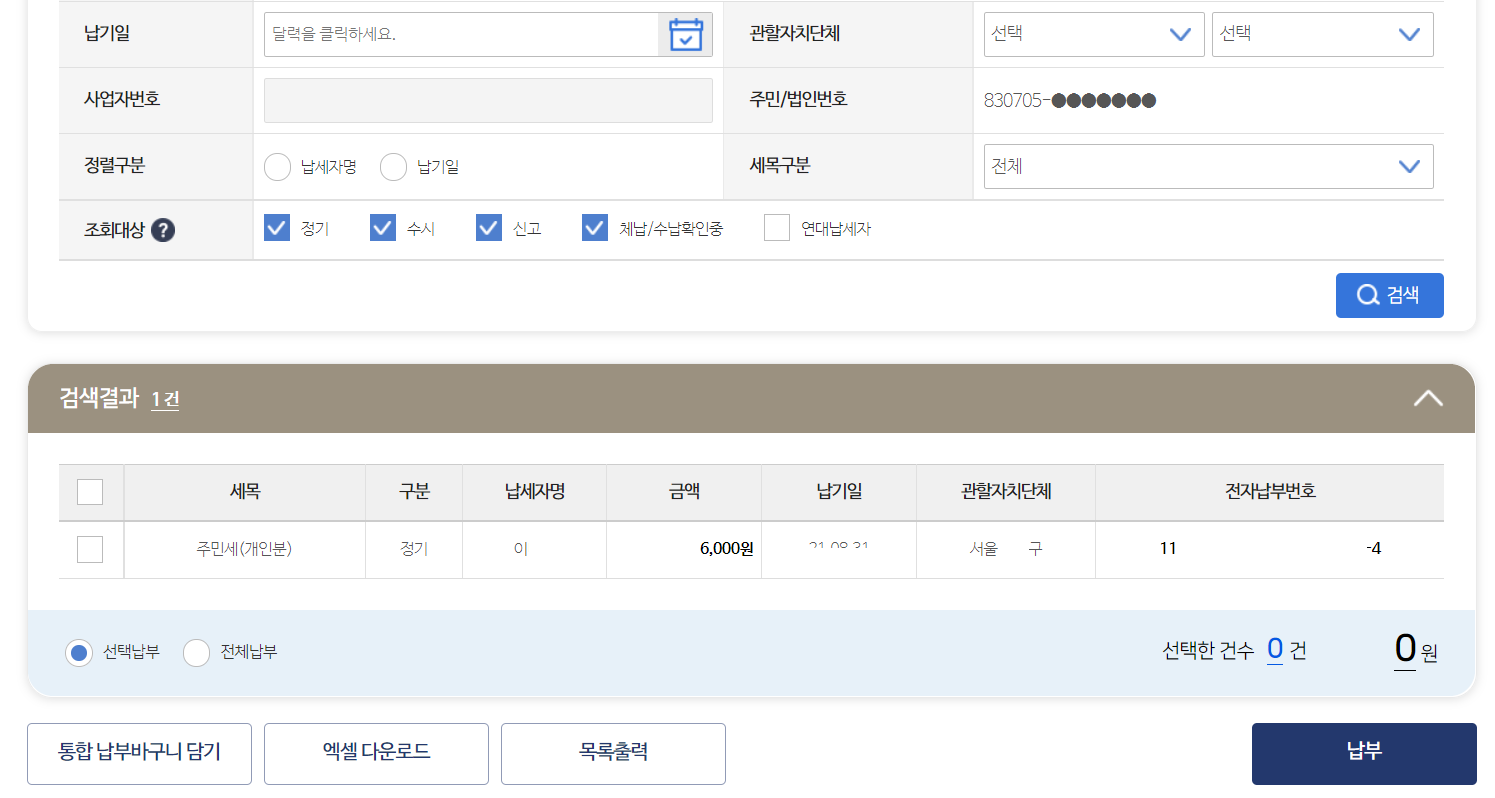Click the 주민세(개인분) tax item text

tap(244, 549)
